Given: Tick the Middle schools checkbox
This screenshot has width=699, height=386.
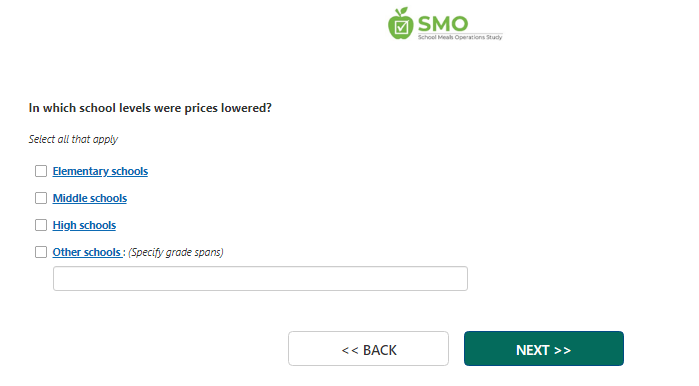Looking at the screenshot, I should pos(41,198).
